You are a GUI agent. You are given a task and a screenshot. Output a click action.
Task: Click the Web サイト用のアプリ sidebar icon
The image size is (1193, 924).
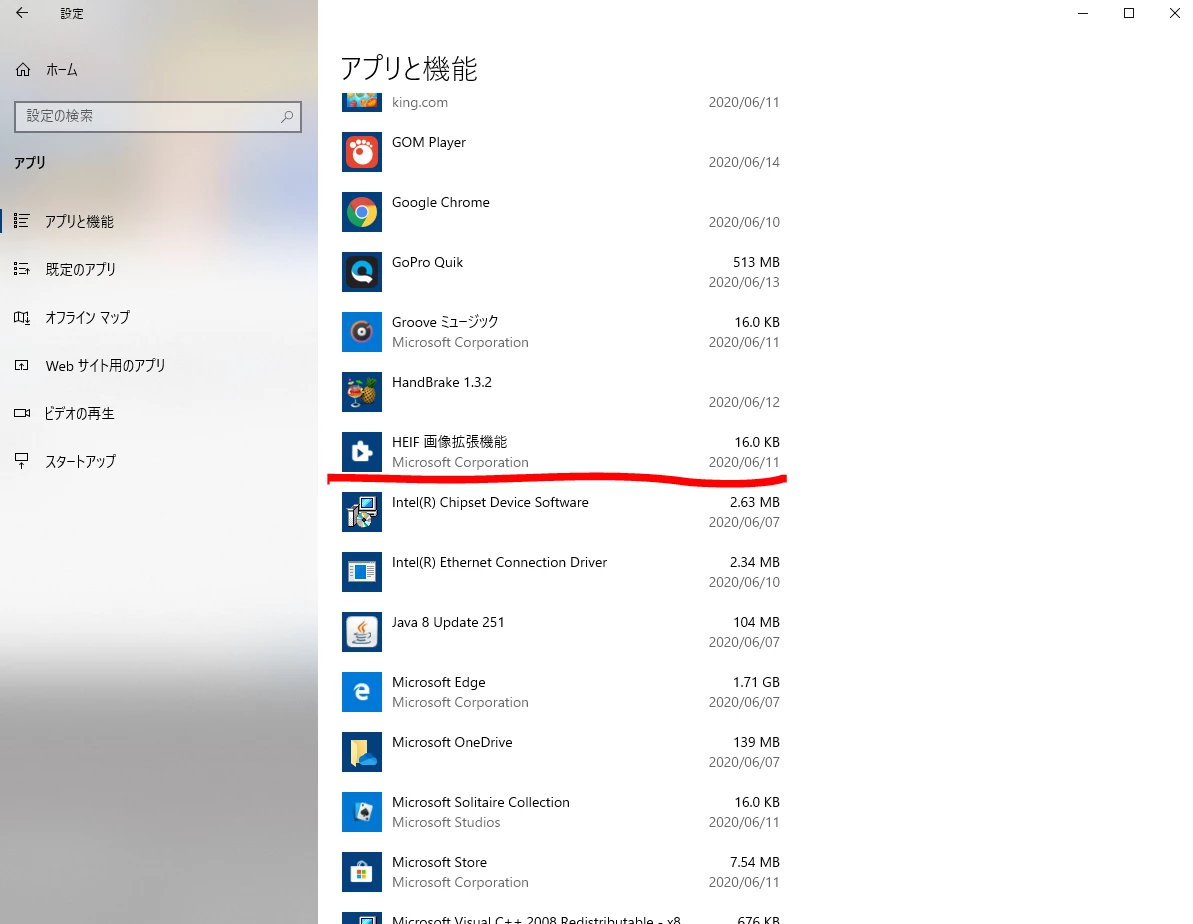(x=22, y=365)
